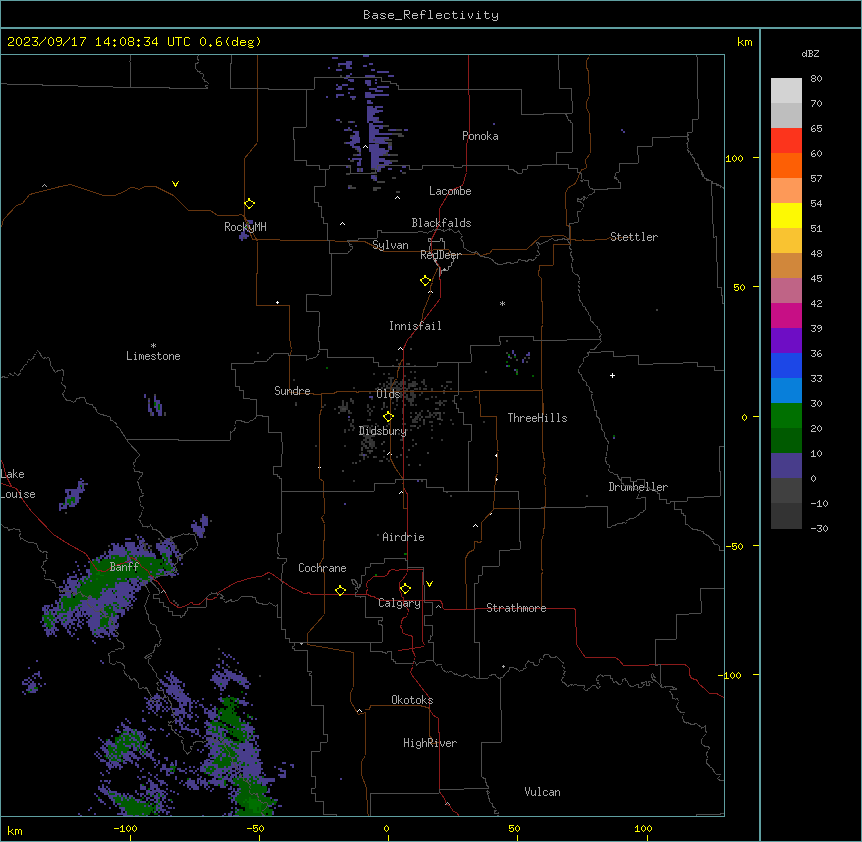This screenshot has width=862, height=842.
Task: Click the Didsbury label
Action: coord(383,431)
